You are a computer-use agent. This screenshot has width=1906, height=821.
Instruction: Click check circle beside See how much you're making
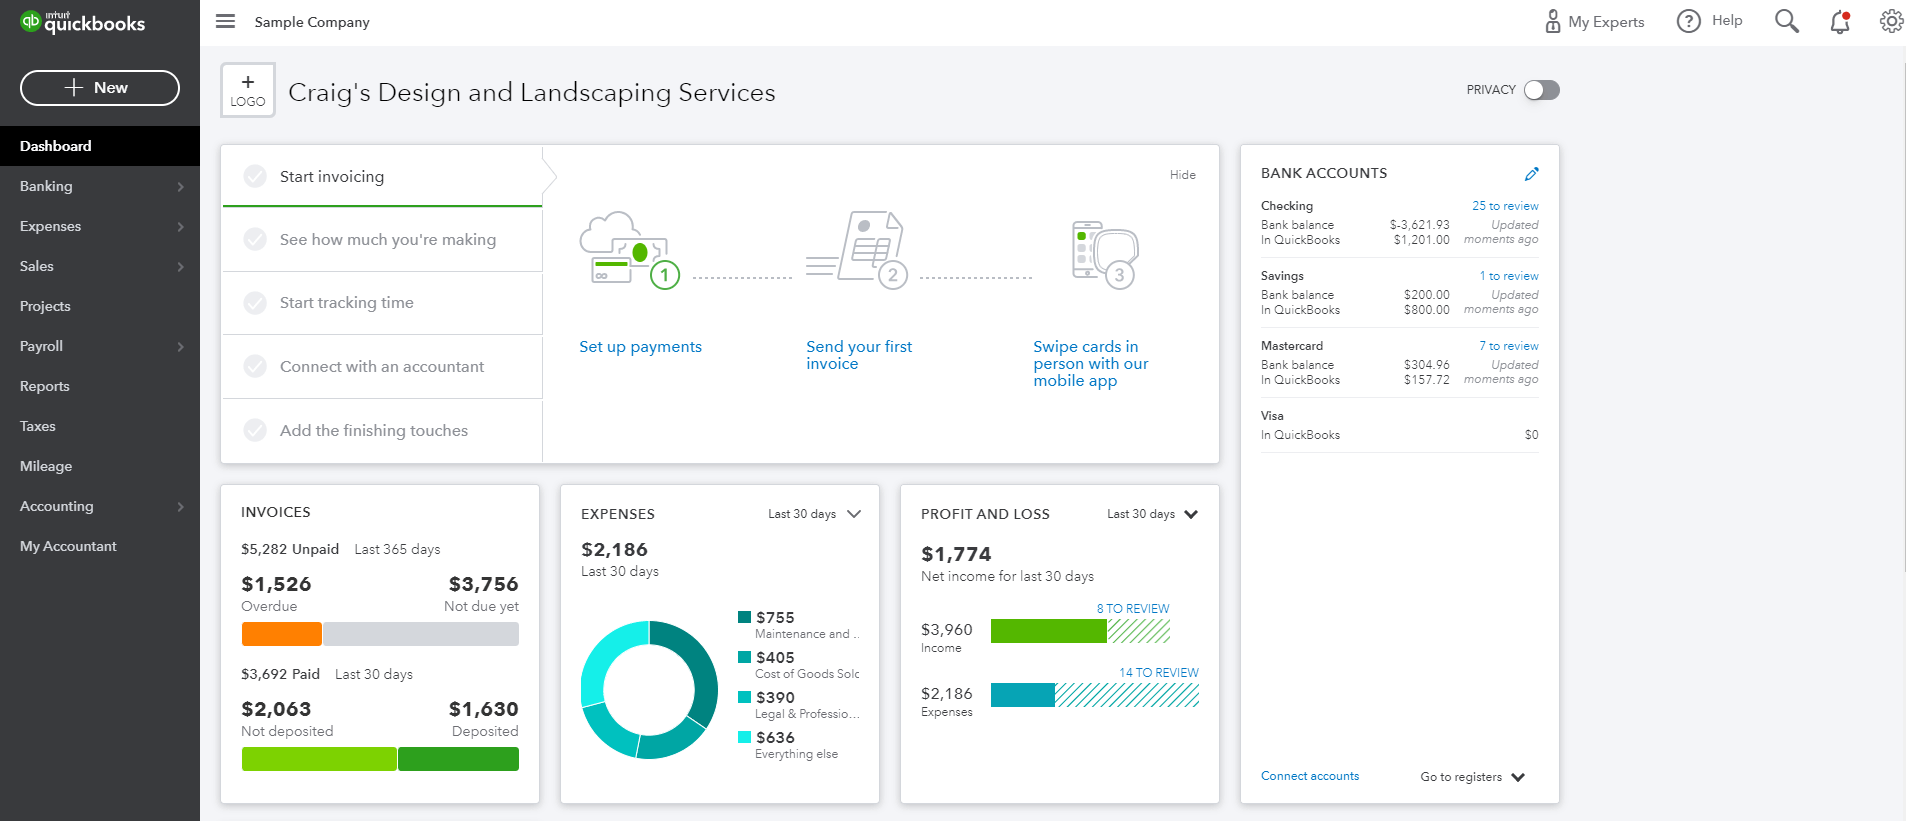click(x=255, y=239)
